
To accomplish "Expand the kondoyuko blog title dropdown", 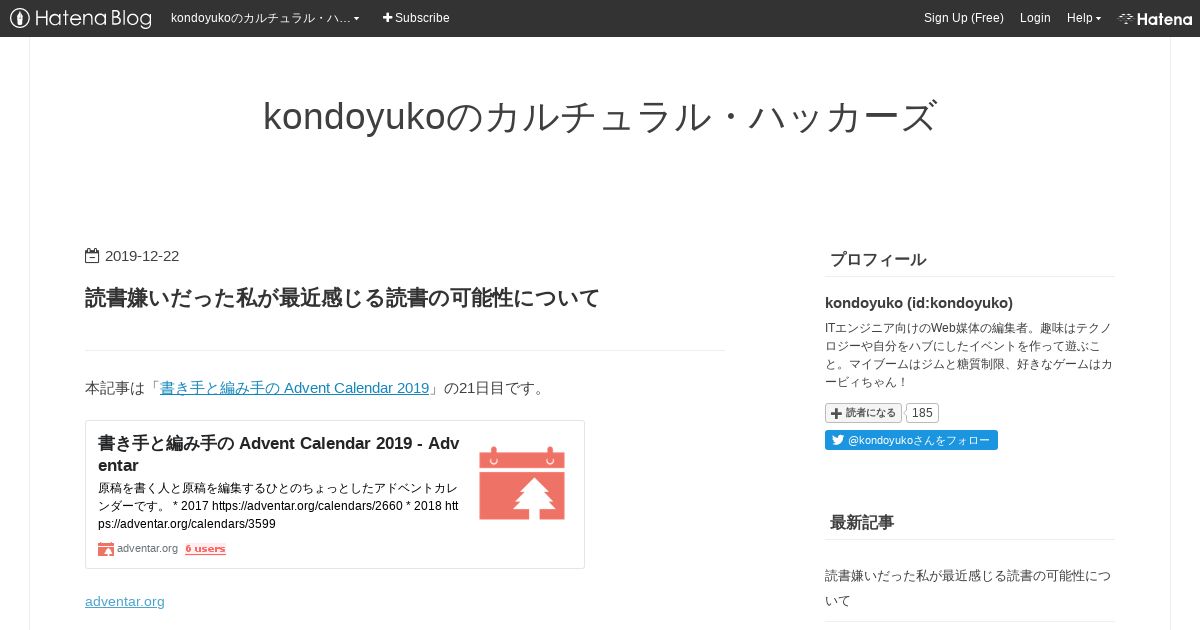I will pos(265,18).
